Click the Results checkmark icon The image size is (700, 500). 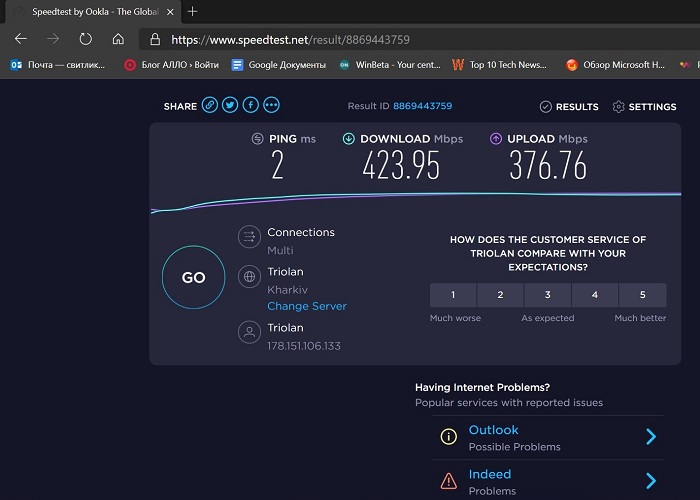pos(546,107)
